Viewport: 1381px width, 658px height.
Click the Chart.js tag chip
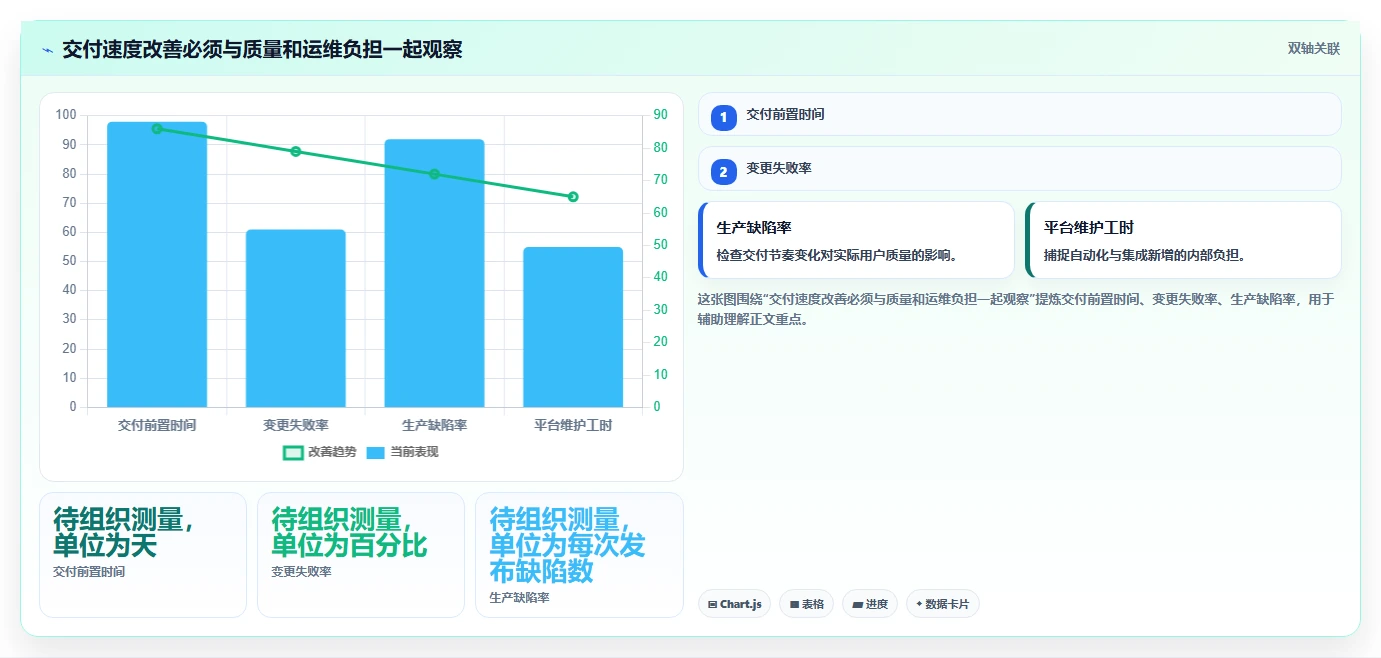point(734,604)
